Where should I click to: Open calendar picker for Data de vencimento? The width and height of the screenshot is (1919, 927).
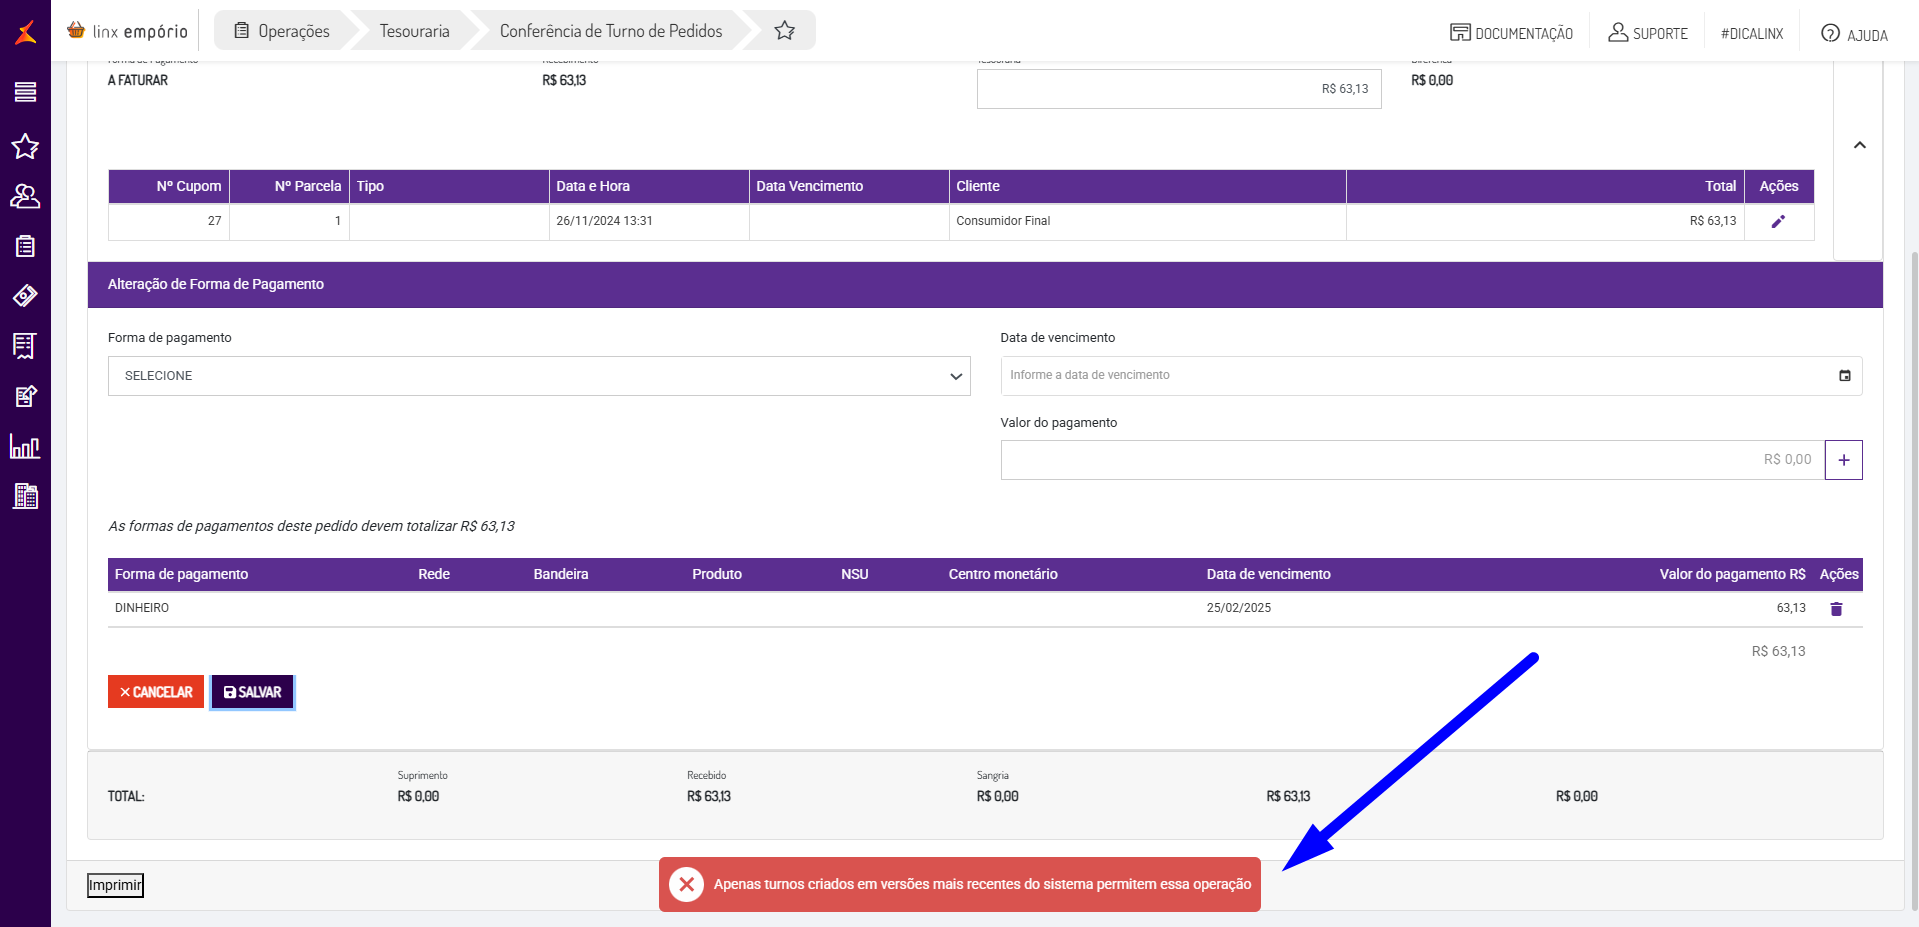pos(1844,376)
